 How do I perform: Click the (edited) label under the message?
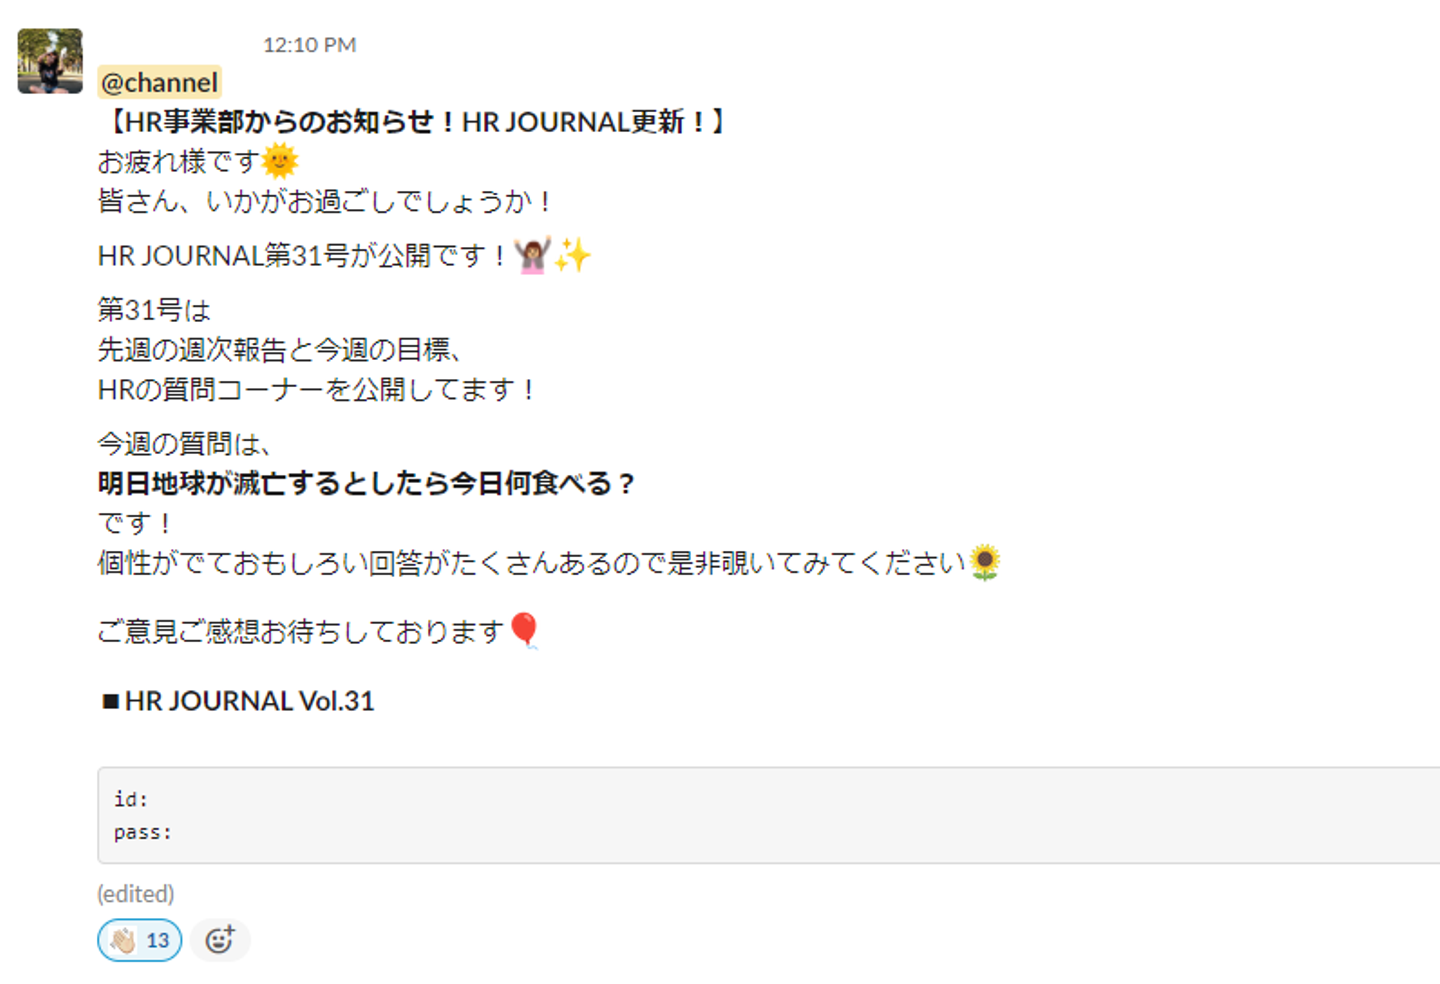click(136, 893)
